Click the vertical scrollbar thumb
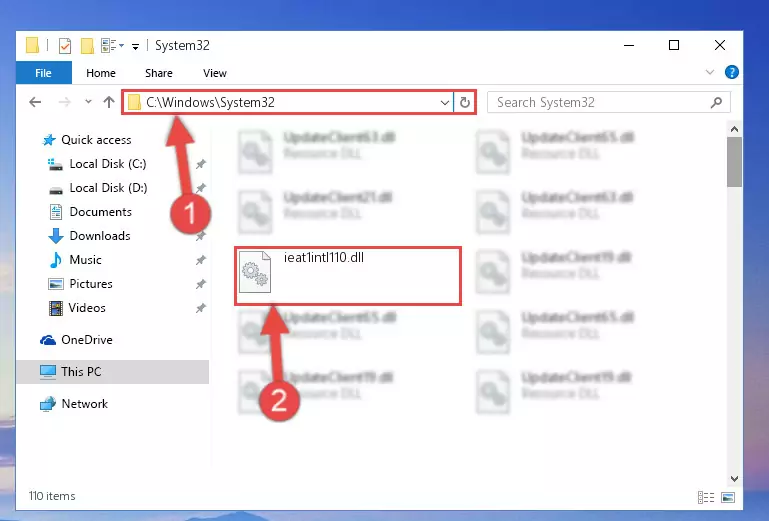The image size is (769, 521). (734, 162)
